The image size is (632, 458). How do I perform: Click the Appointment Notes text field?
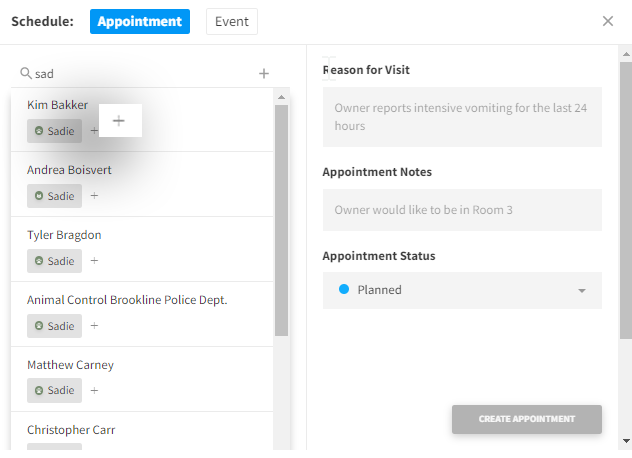[x=462, y=210]
